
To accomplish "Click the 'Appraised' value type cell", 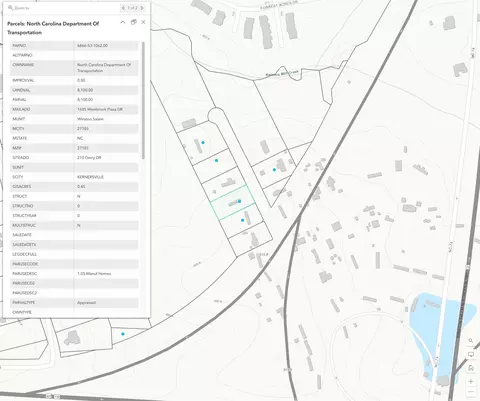I will [x=86, y=303].
